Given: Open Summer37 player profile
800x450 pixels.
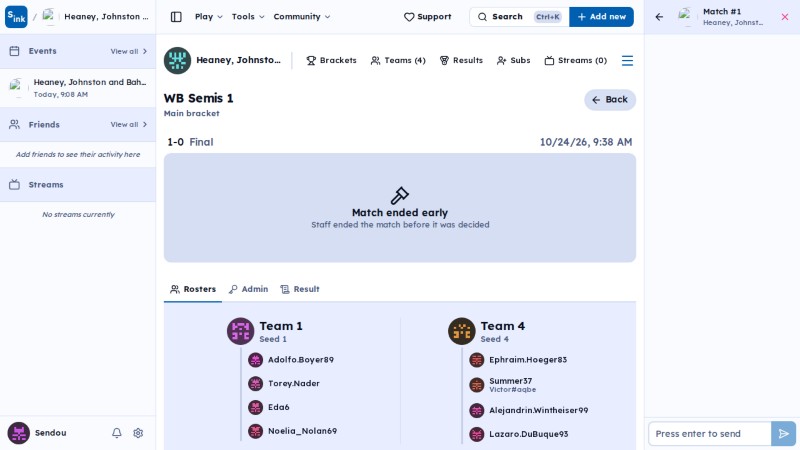Looking at the screenshot, I should coord(510,381).
